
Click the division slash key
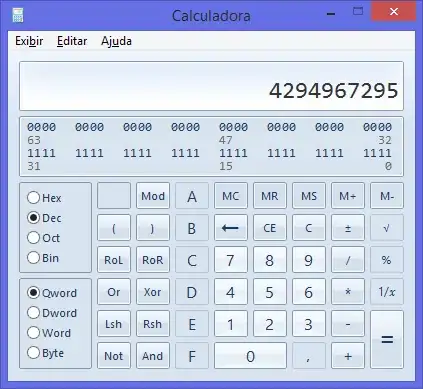pos(348,260)
